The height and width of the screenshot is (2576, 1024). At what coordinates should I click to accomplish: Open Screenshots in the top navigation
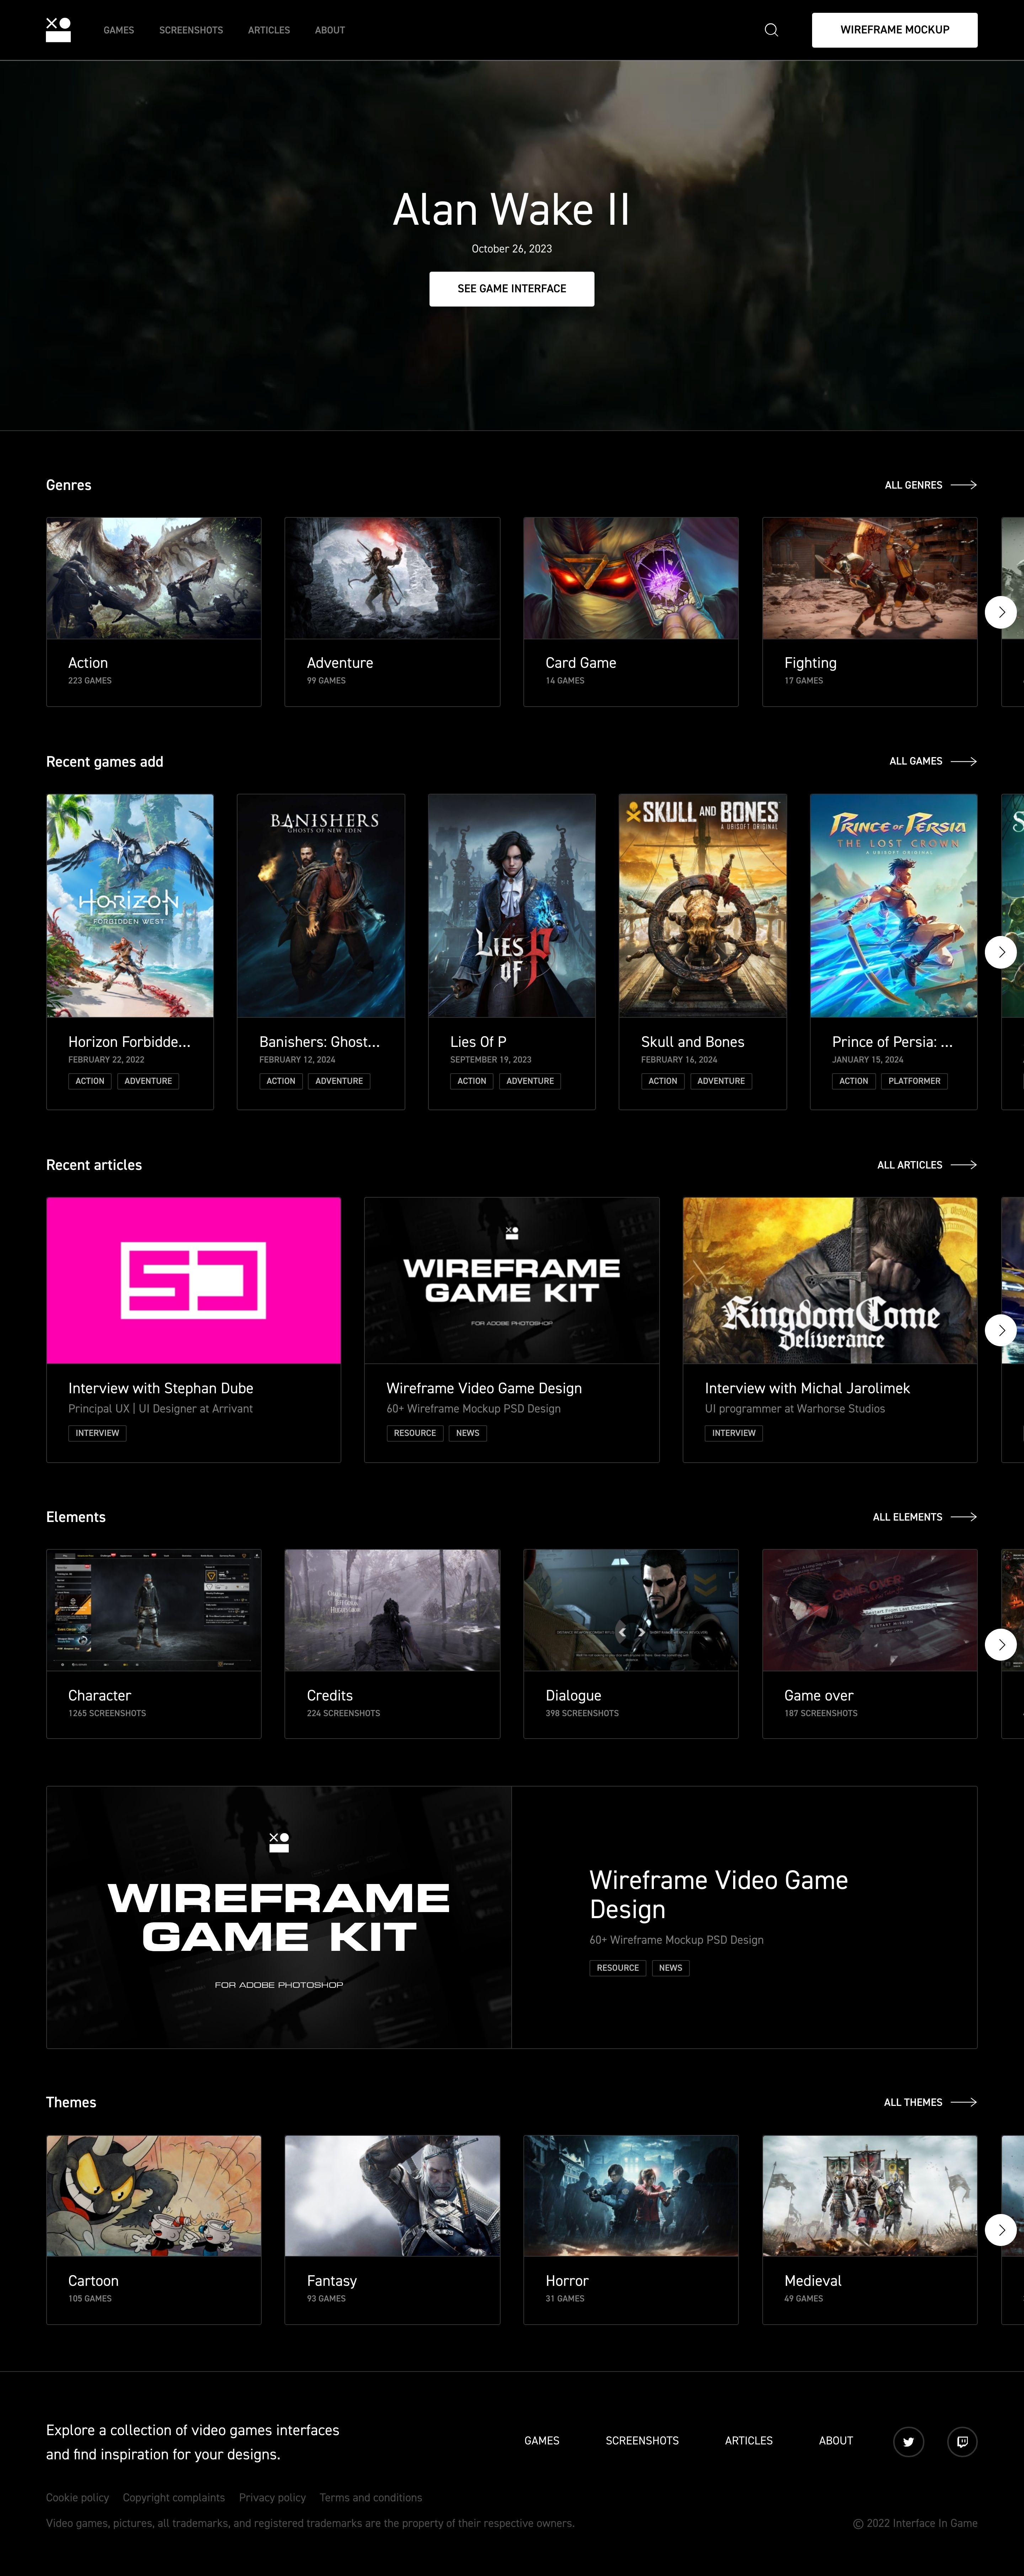[191, 30]
